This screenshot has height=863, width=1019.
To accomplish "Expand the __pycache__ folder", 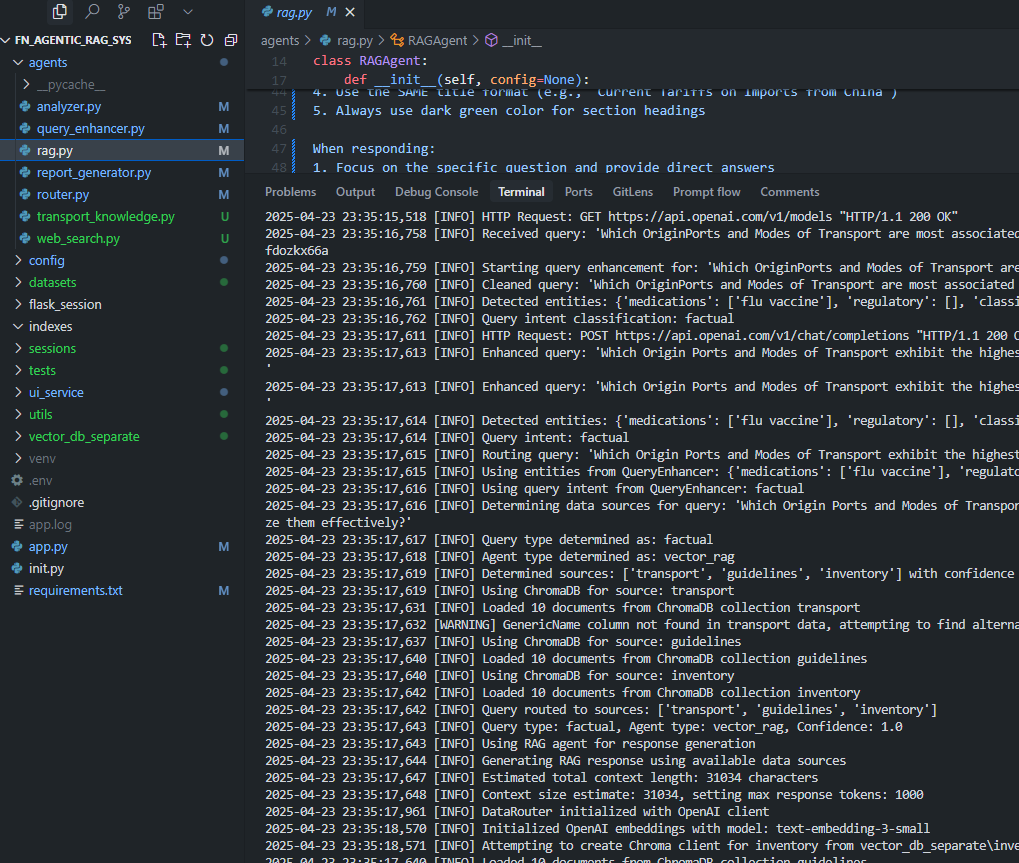I will pyautogui.click(x=70, y=84).
